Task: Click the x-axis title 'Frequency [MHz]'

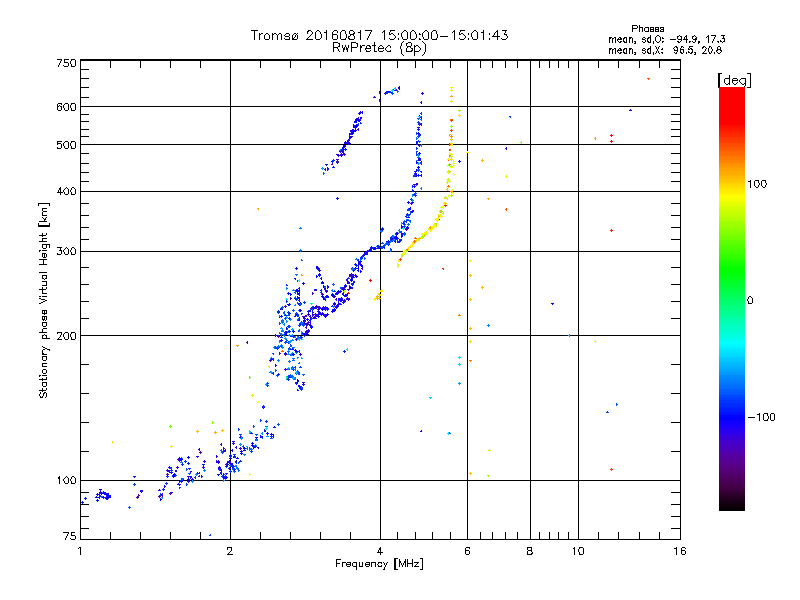Action: 379,564
